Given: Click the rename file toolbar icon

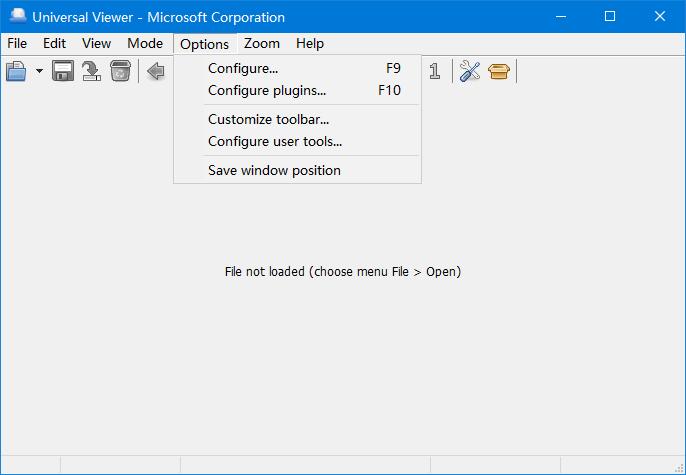Looking at the screenshot, I should (91, 71).
